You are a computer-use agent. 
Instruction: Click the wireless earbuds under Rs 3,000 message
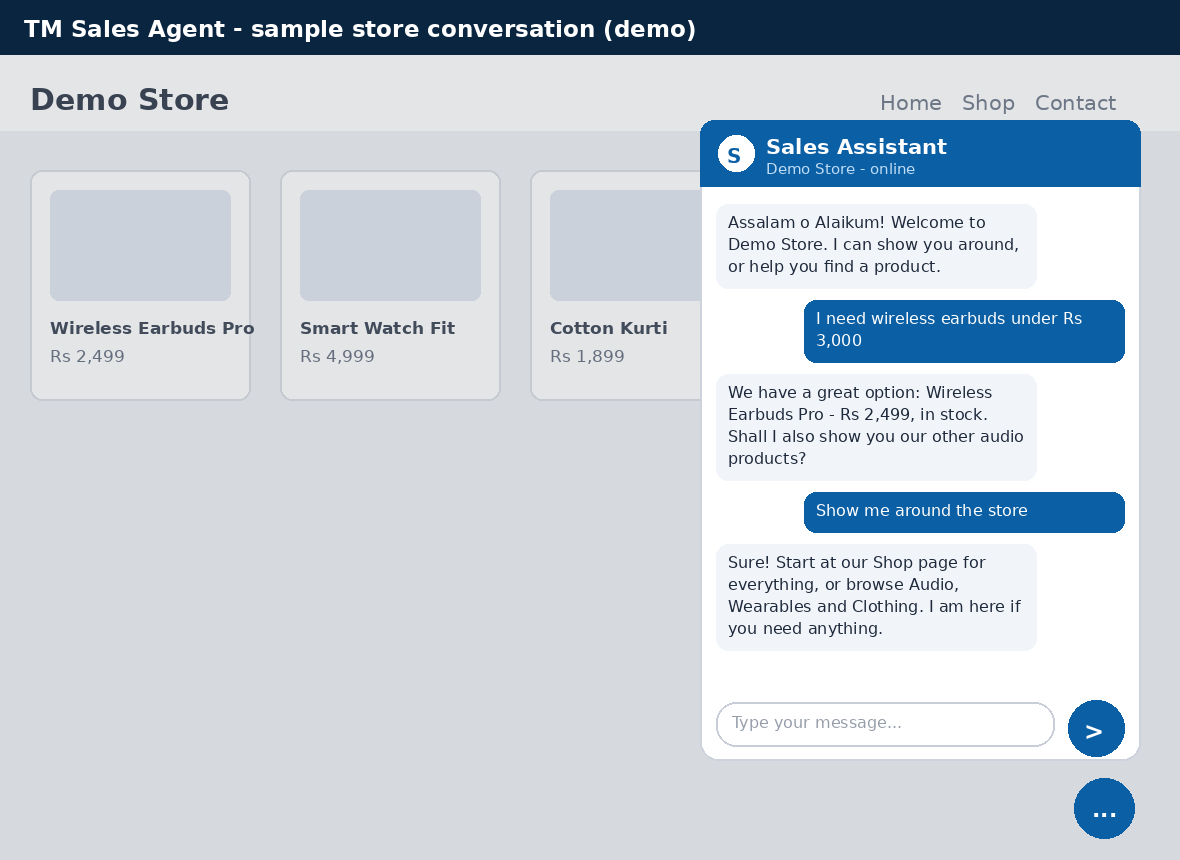point(964,331)
